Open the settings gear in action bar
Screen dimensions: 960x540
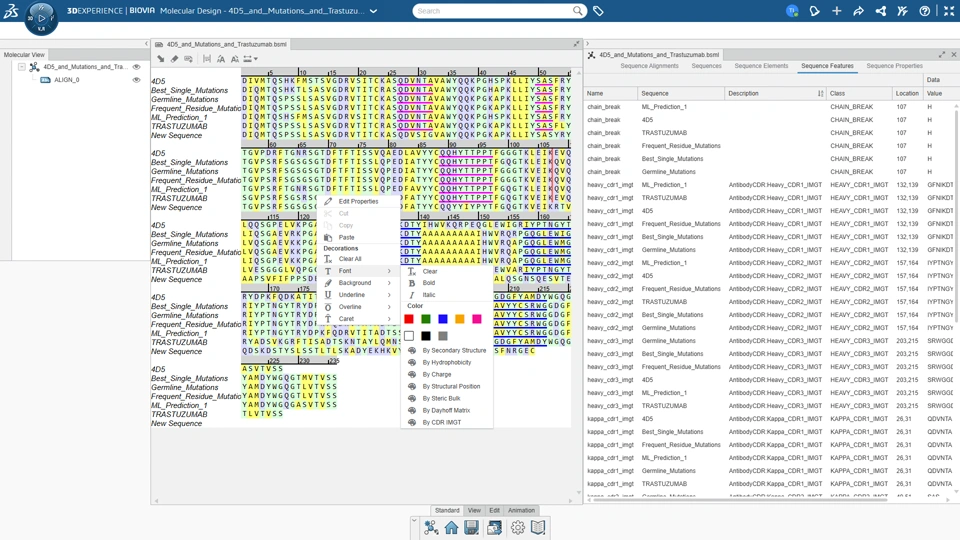(x=517, y=527)
